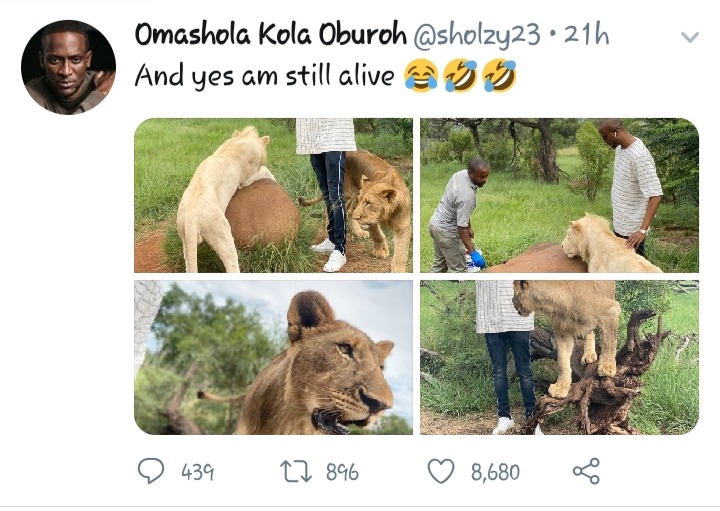Click the 8,680 likes count
The image size is (720, 511).
(495, 472)
